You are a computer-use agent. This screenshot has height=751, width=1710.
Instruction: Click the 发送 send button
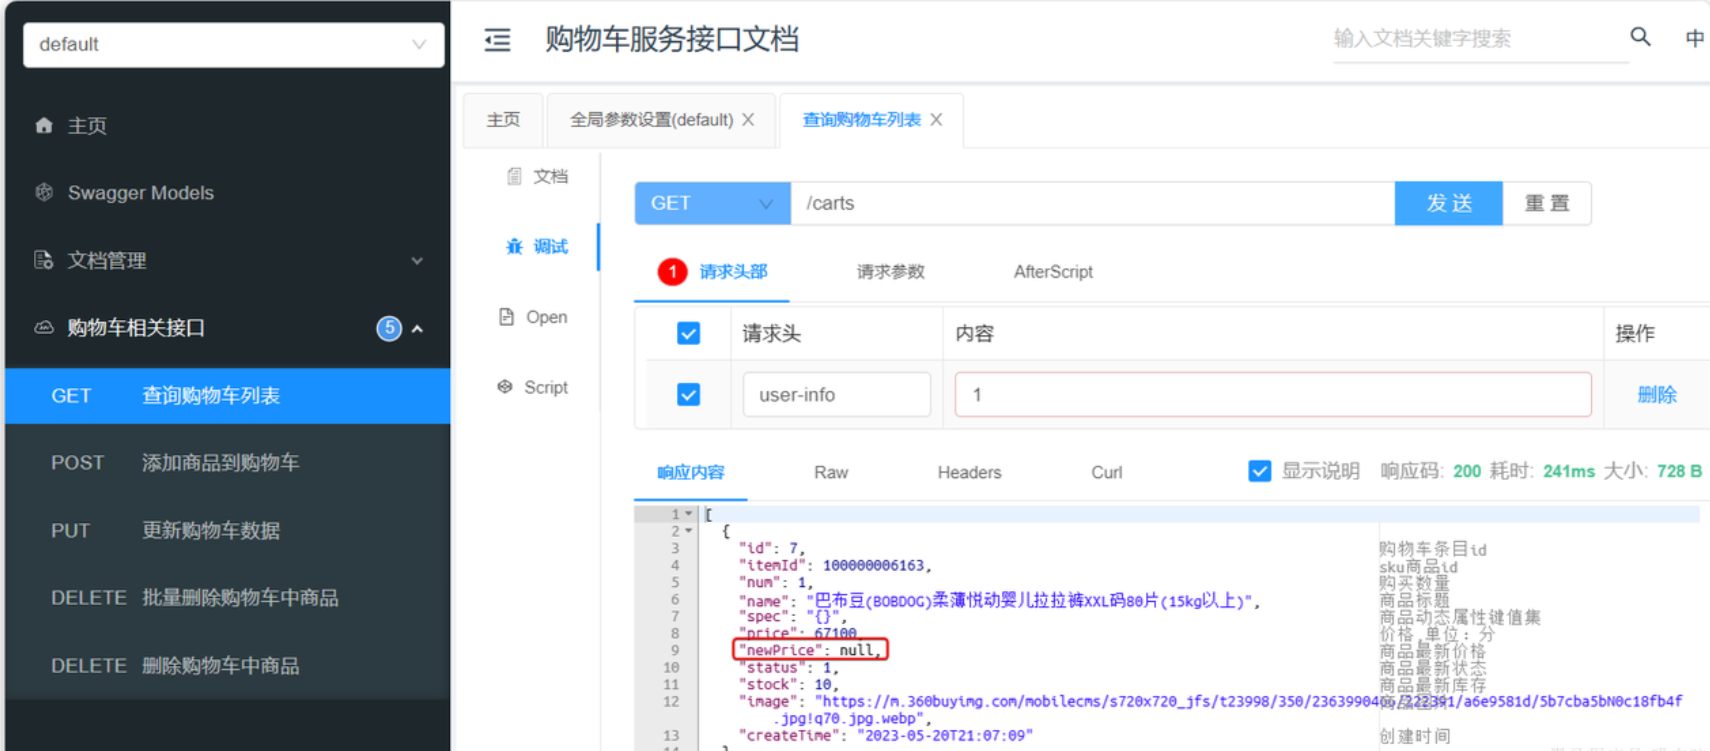click(x=1448, y=203)
